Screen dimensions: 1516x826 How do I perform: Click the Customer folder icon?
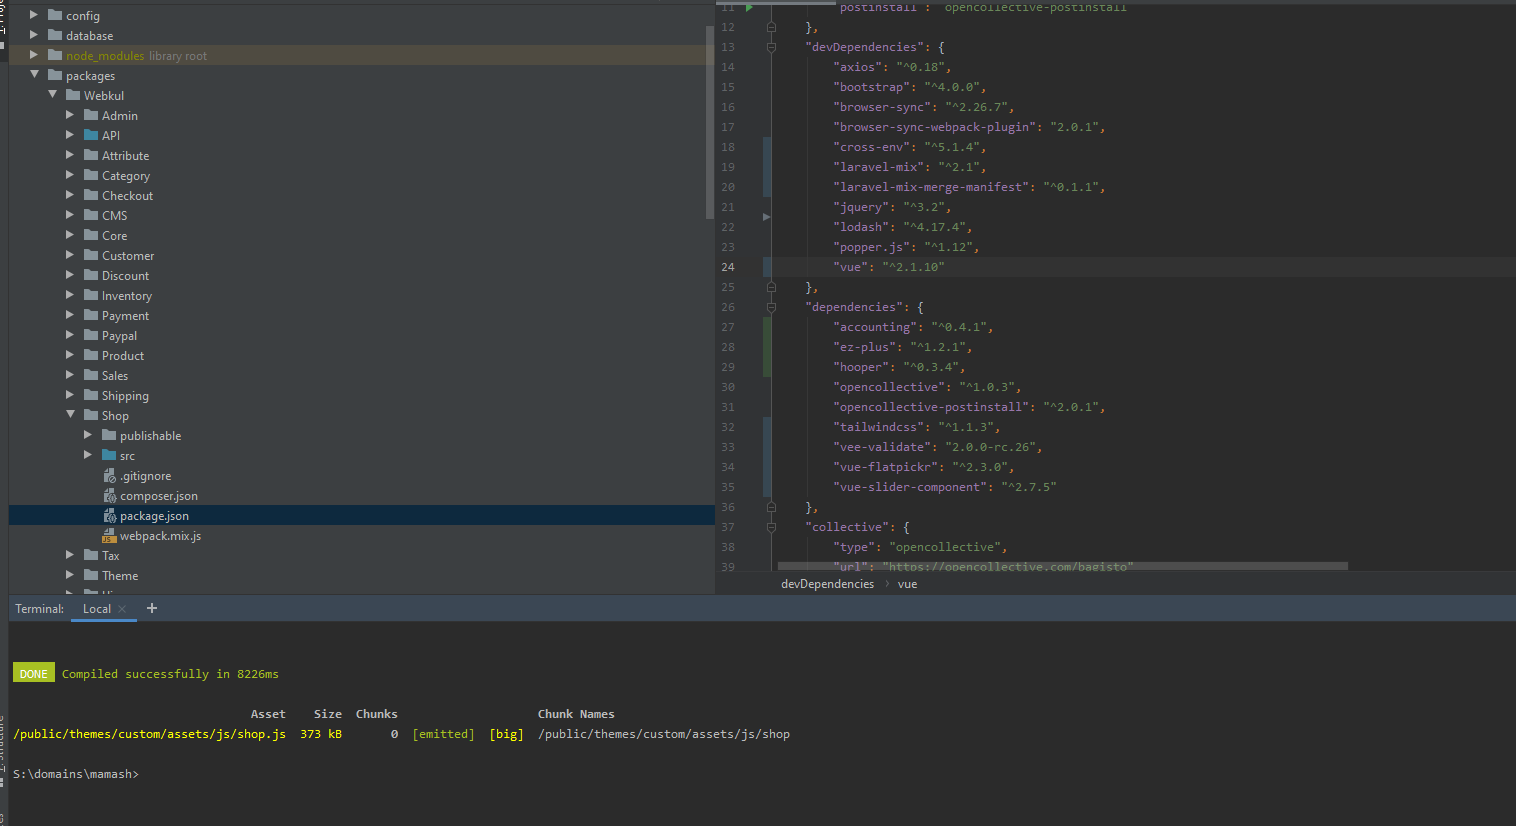91,255
